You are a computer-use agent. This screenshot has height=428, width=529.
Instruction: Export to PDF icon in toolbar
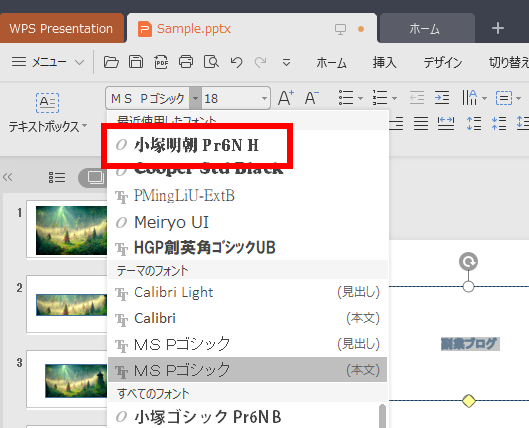tap(161, 62)
